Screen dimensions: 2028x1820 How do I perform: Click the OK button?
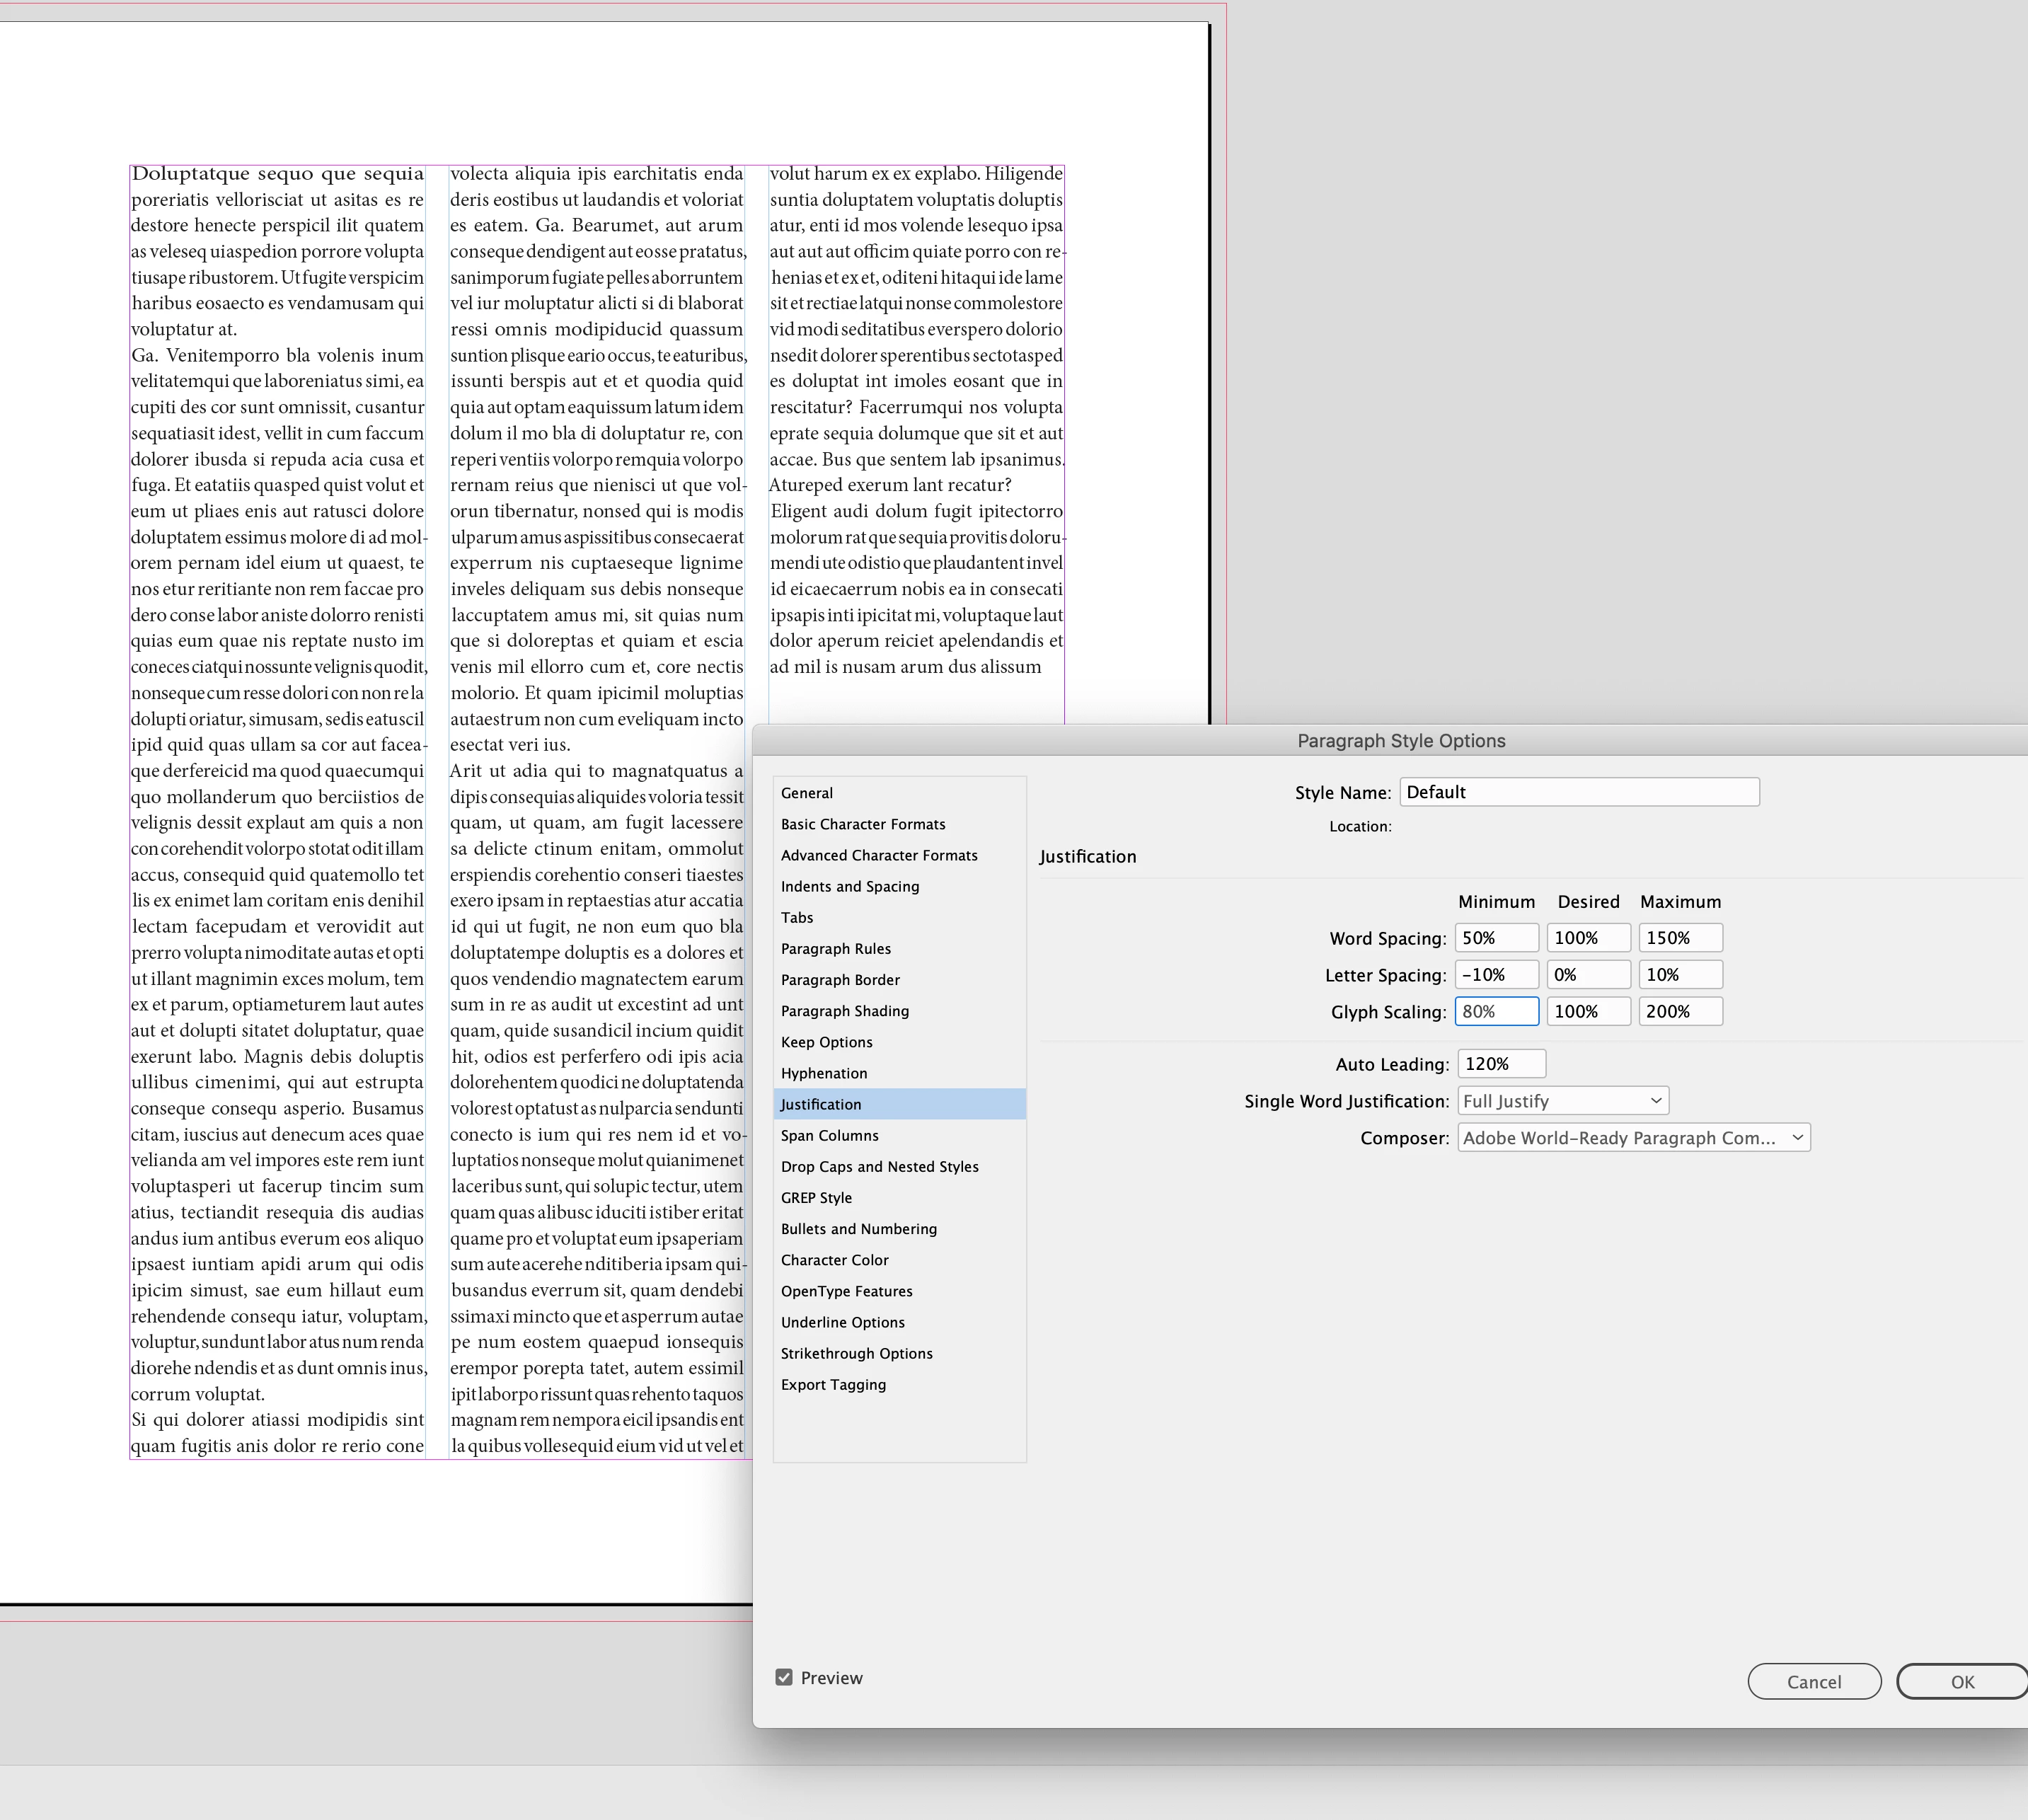tap(1961, 1681)
